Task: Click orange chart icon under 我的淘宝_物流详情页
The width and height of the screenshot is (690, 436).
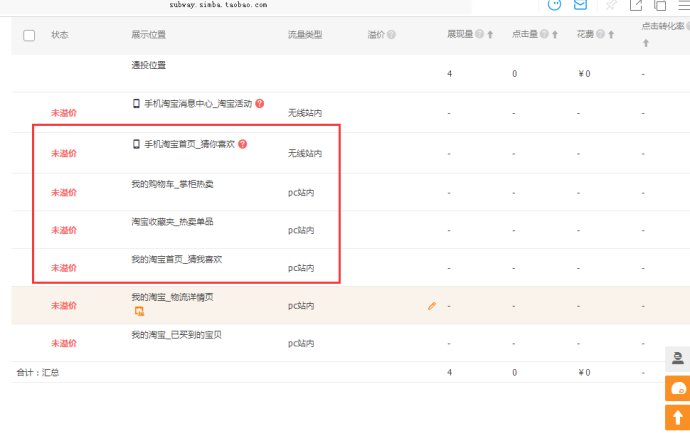Action: pyautogui.click(x=139, y=311)
